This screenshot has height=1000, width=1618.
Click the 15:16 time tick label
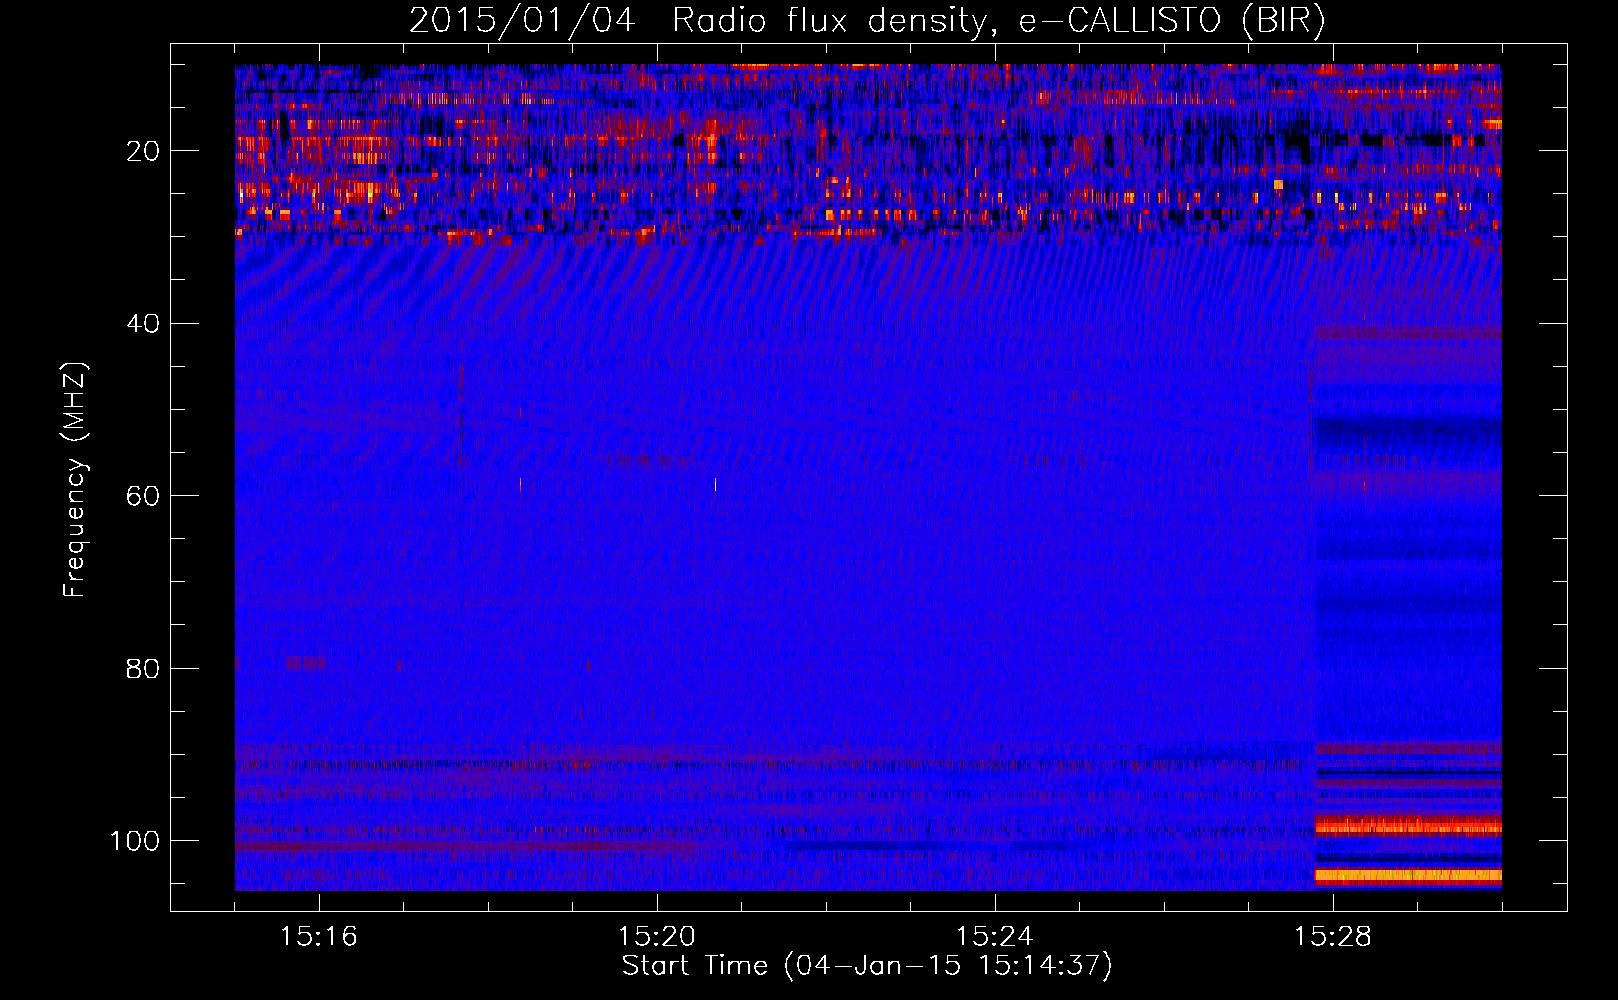click(318, 937)
